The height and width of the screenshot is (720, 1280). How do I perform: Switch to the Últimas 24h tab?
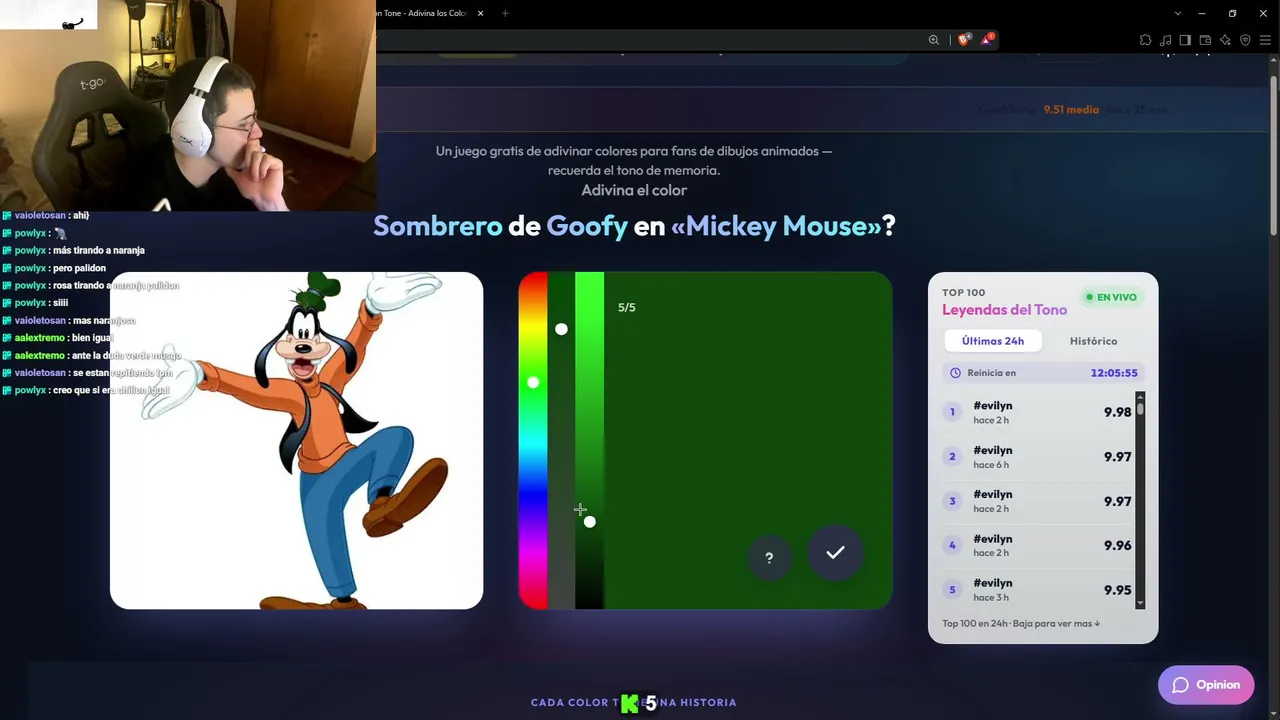[993, 341]
